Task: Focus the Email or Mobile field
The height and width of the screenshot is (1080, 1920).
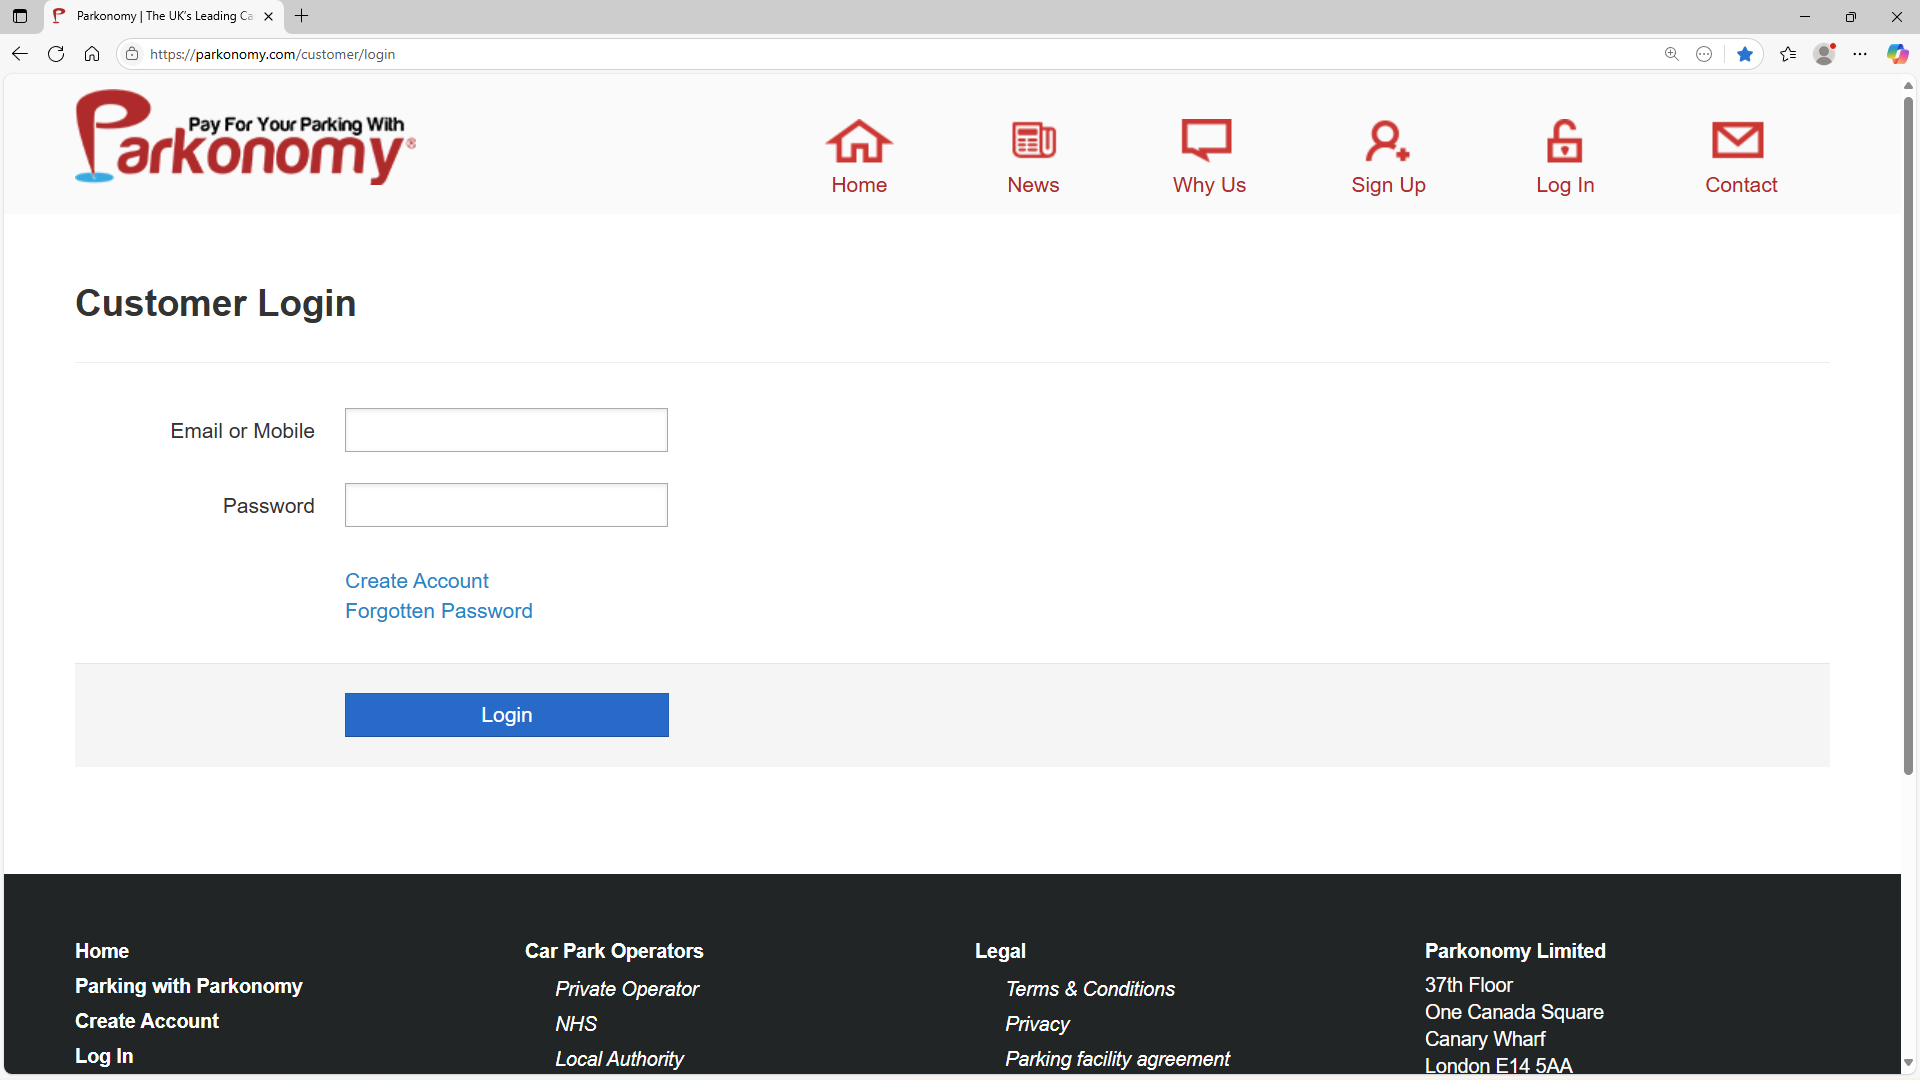Action: coord(506,430)
